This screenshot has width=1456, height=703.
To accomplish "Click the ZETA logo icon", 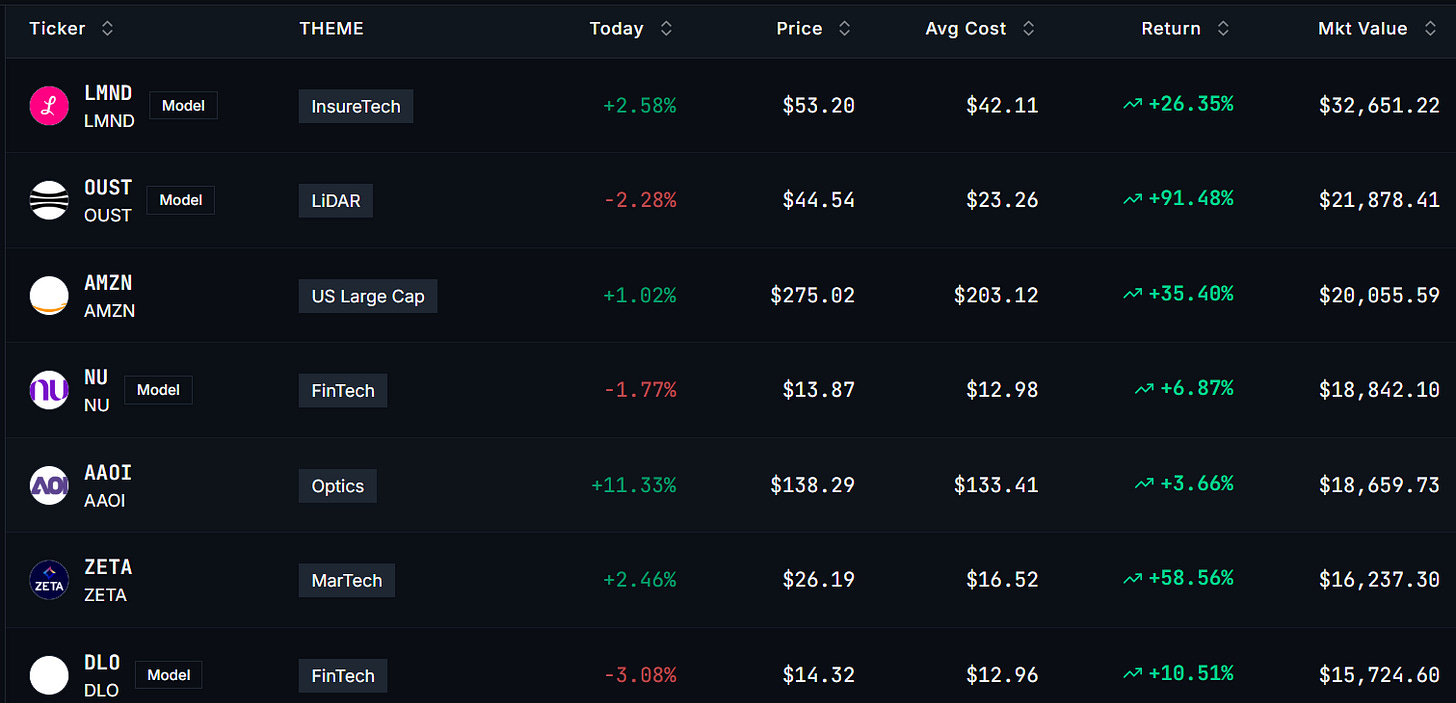I will click(49, 580).
